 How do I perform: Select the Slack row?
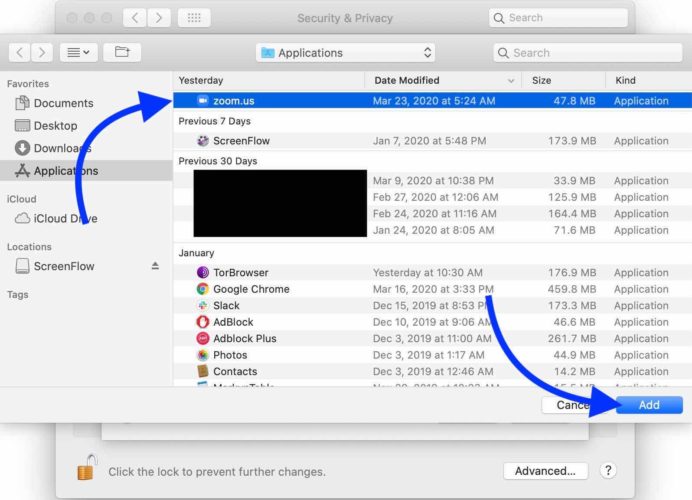pos(432,305)
